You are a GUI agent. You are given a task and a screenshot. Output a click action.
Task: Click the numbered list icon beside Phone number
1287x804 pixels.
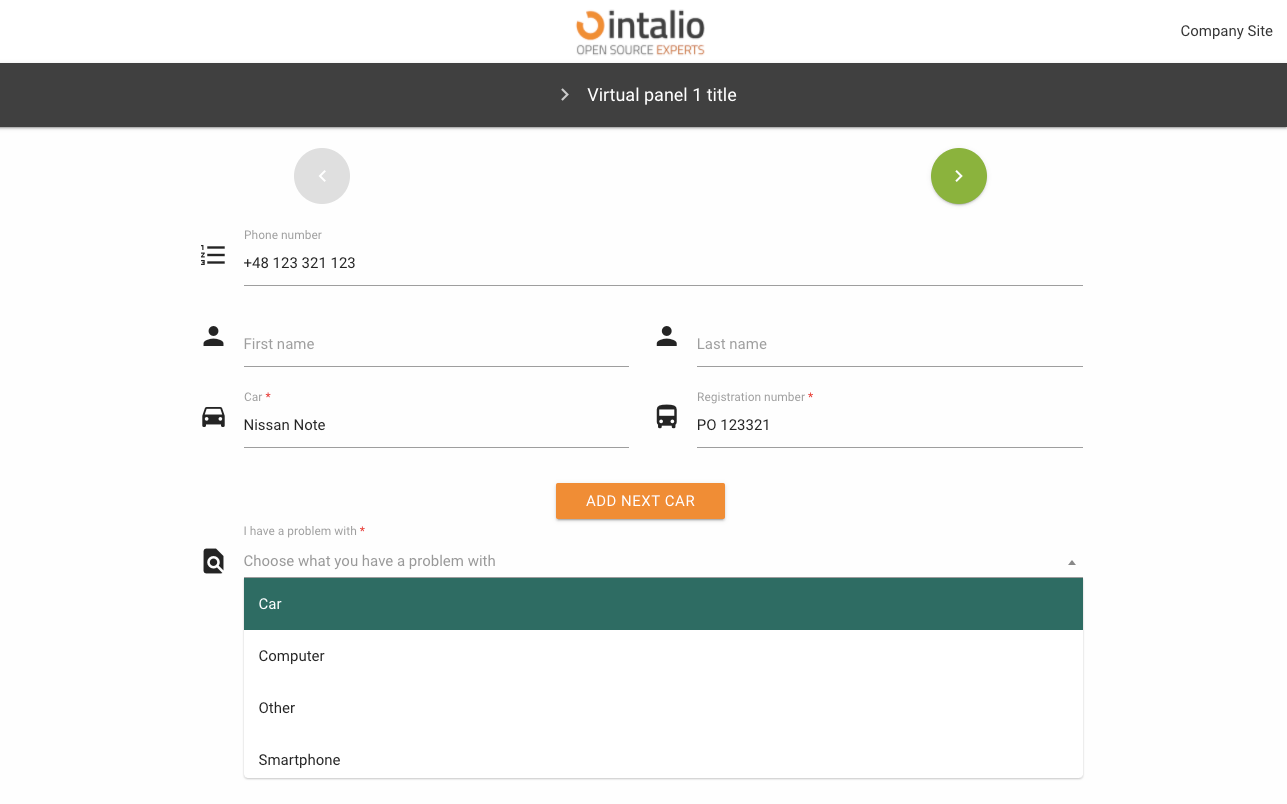213,255
